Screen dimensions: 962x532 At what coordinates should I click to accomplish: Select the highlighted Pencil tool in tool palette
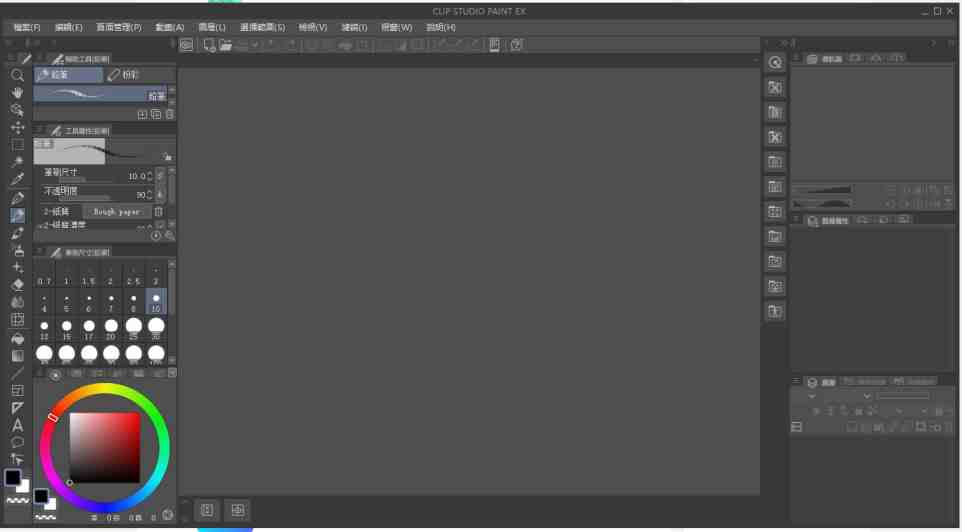point(17,215)
